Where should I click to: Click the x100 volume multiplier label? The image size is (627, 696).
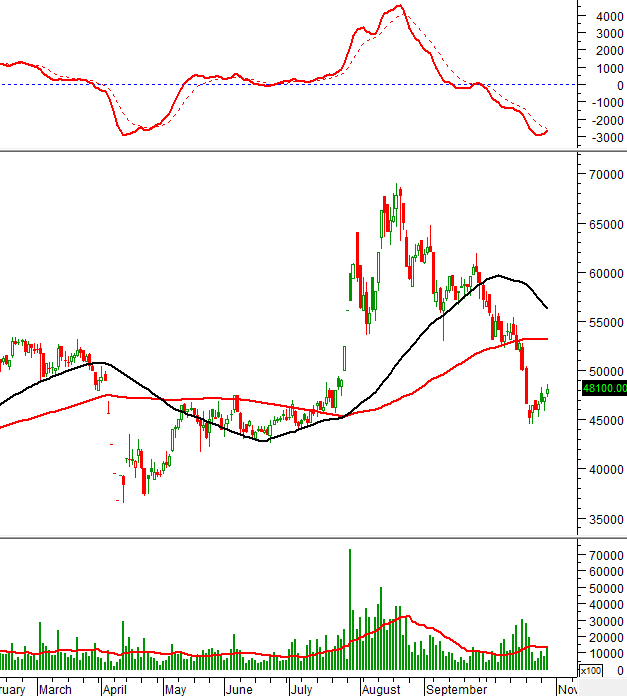pyautogui.click(x=591, y=670)
